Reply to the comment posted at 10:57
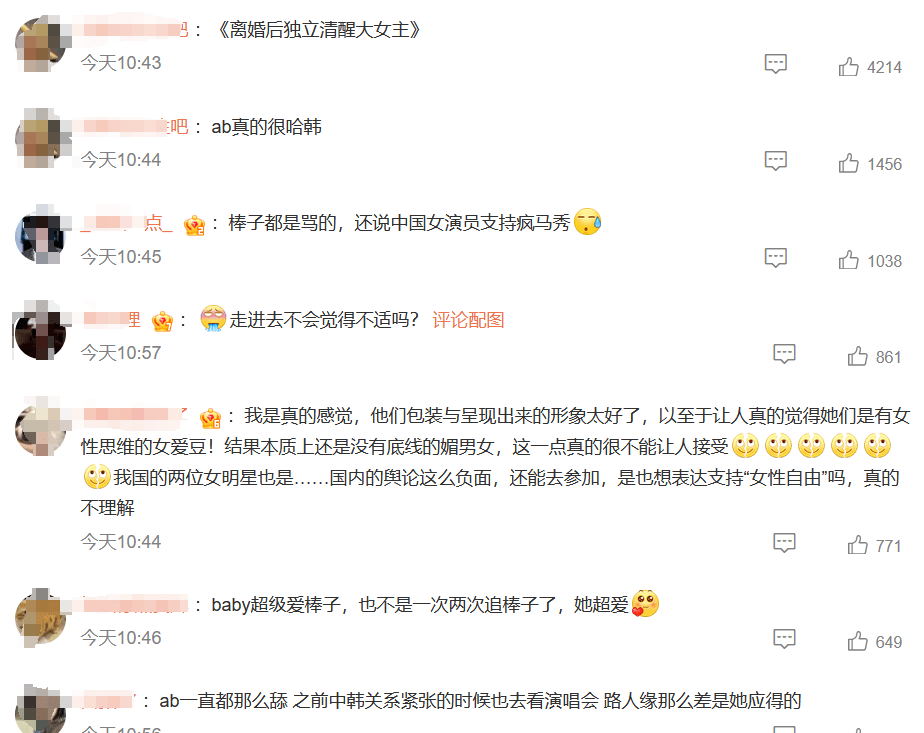The width and height of the screenshot is (924, 733). point(784,354)
